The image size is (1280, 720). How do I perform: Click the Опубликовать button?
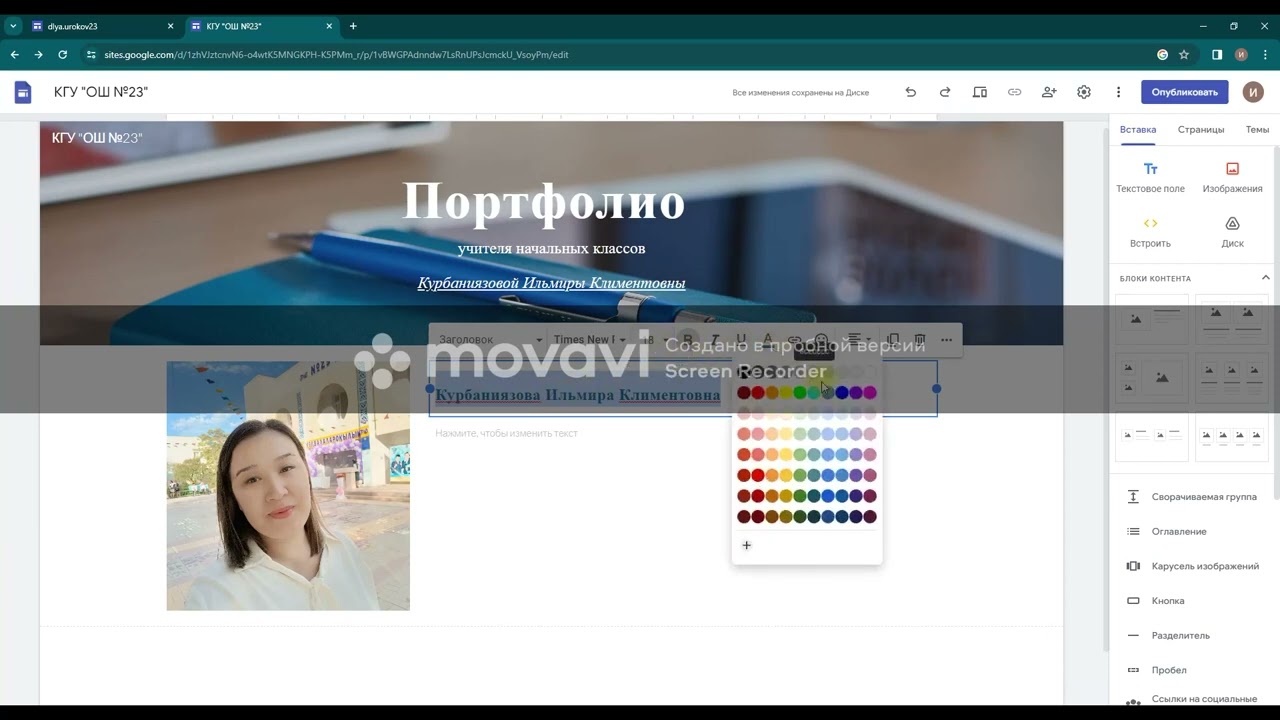(x=1184, y=92)
